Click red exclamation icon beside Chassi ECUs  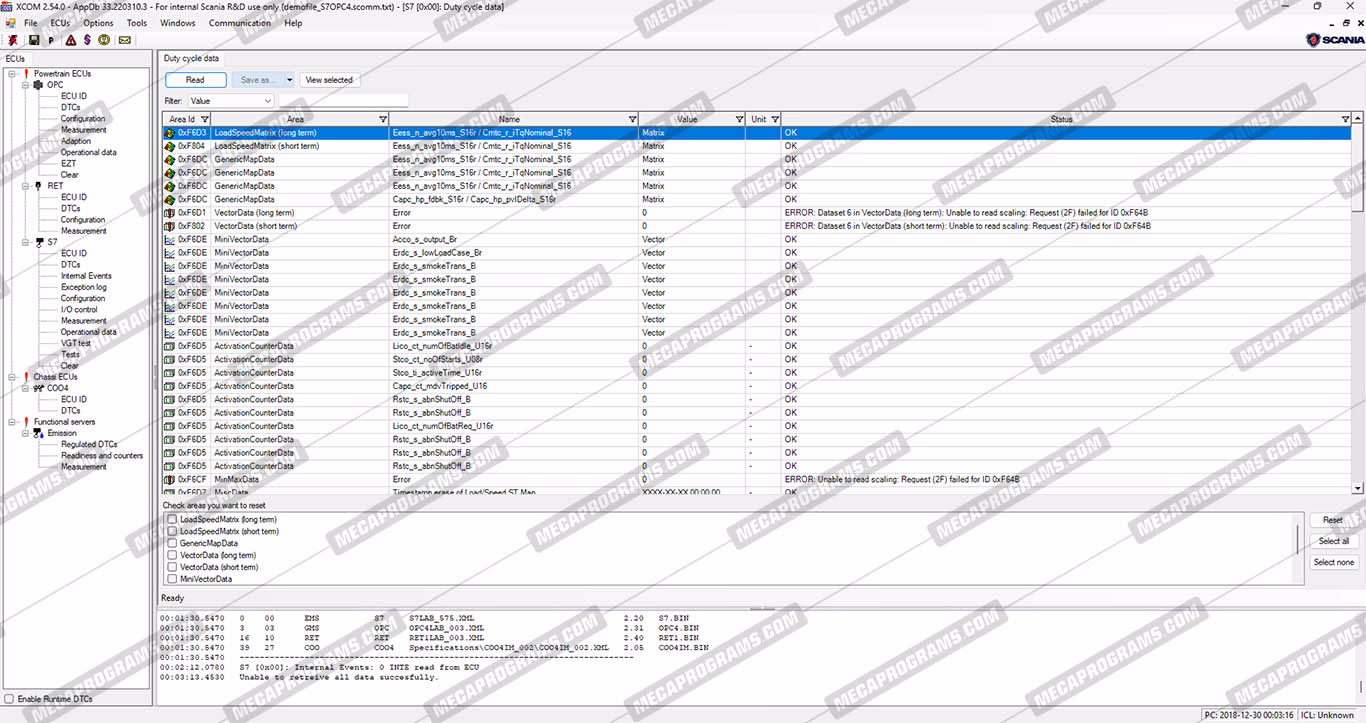(26, 377)
